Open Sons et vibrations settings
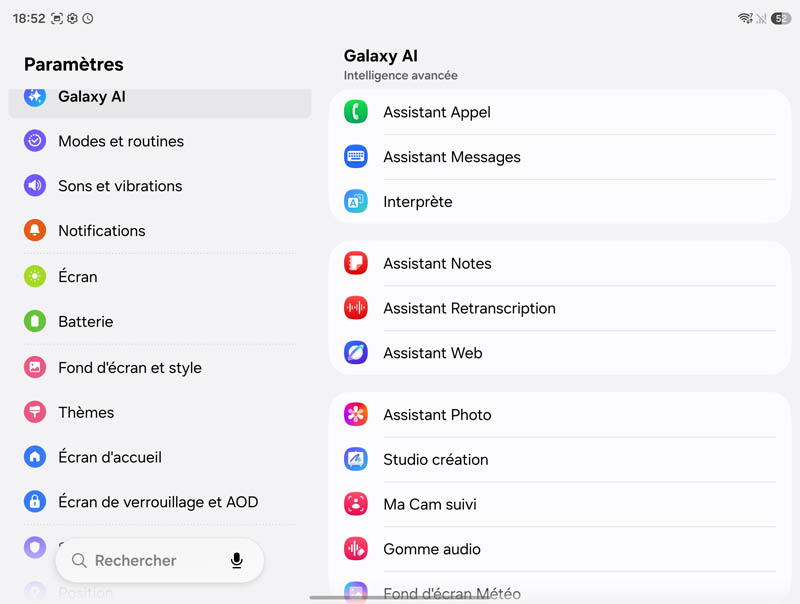 point(160,186)
